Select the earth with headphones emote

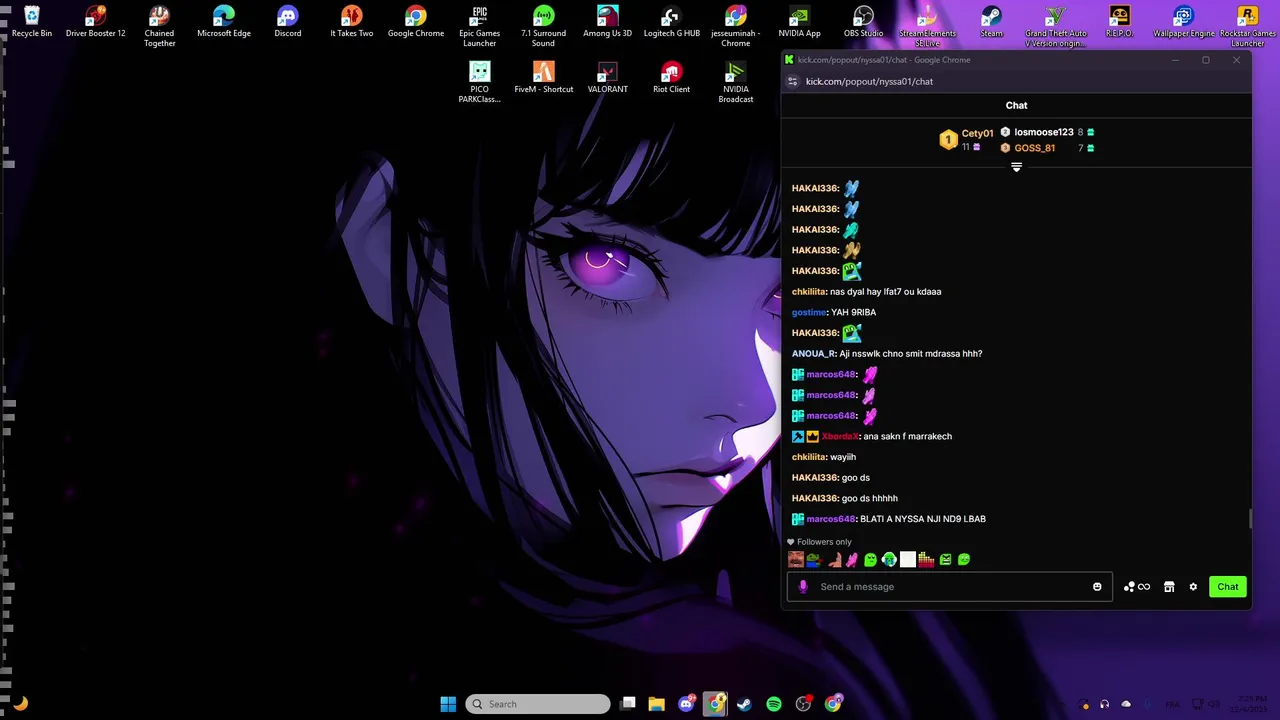click(889, 560)
